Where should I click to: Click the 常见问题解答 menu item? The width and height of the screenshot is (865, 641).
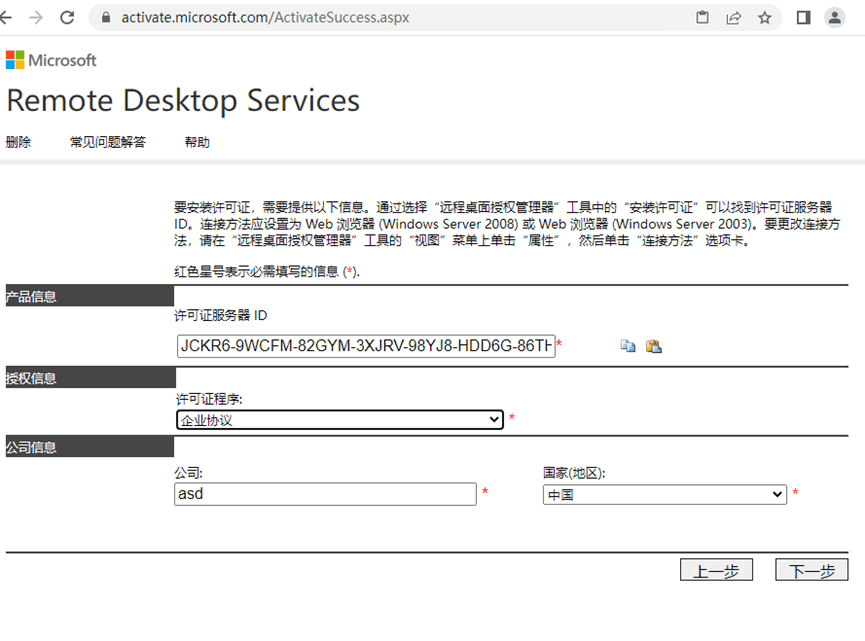click(x=107, y=141)
